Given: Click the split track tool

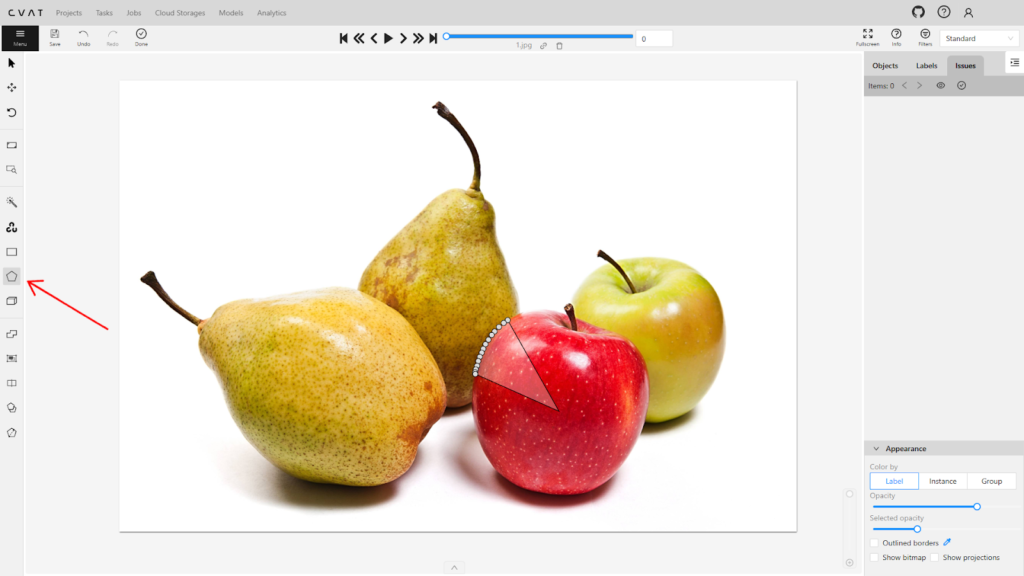Looking at the screenshot, I should [x=12, y=383].
